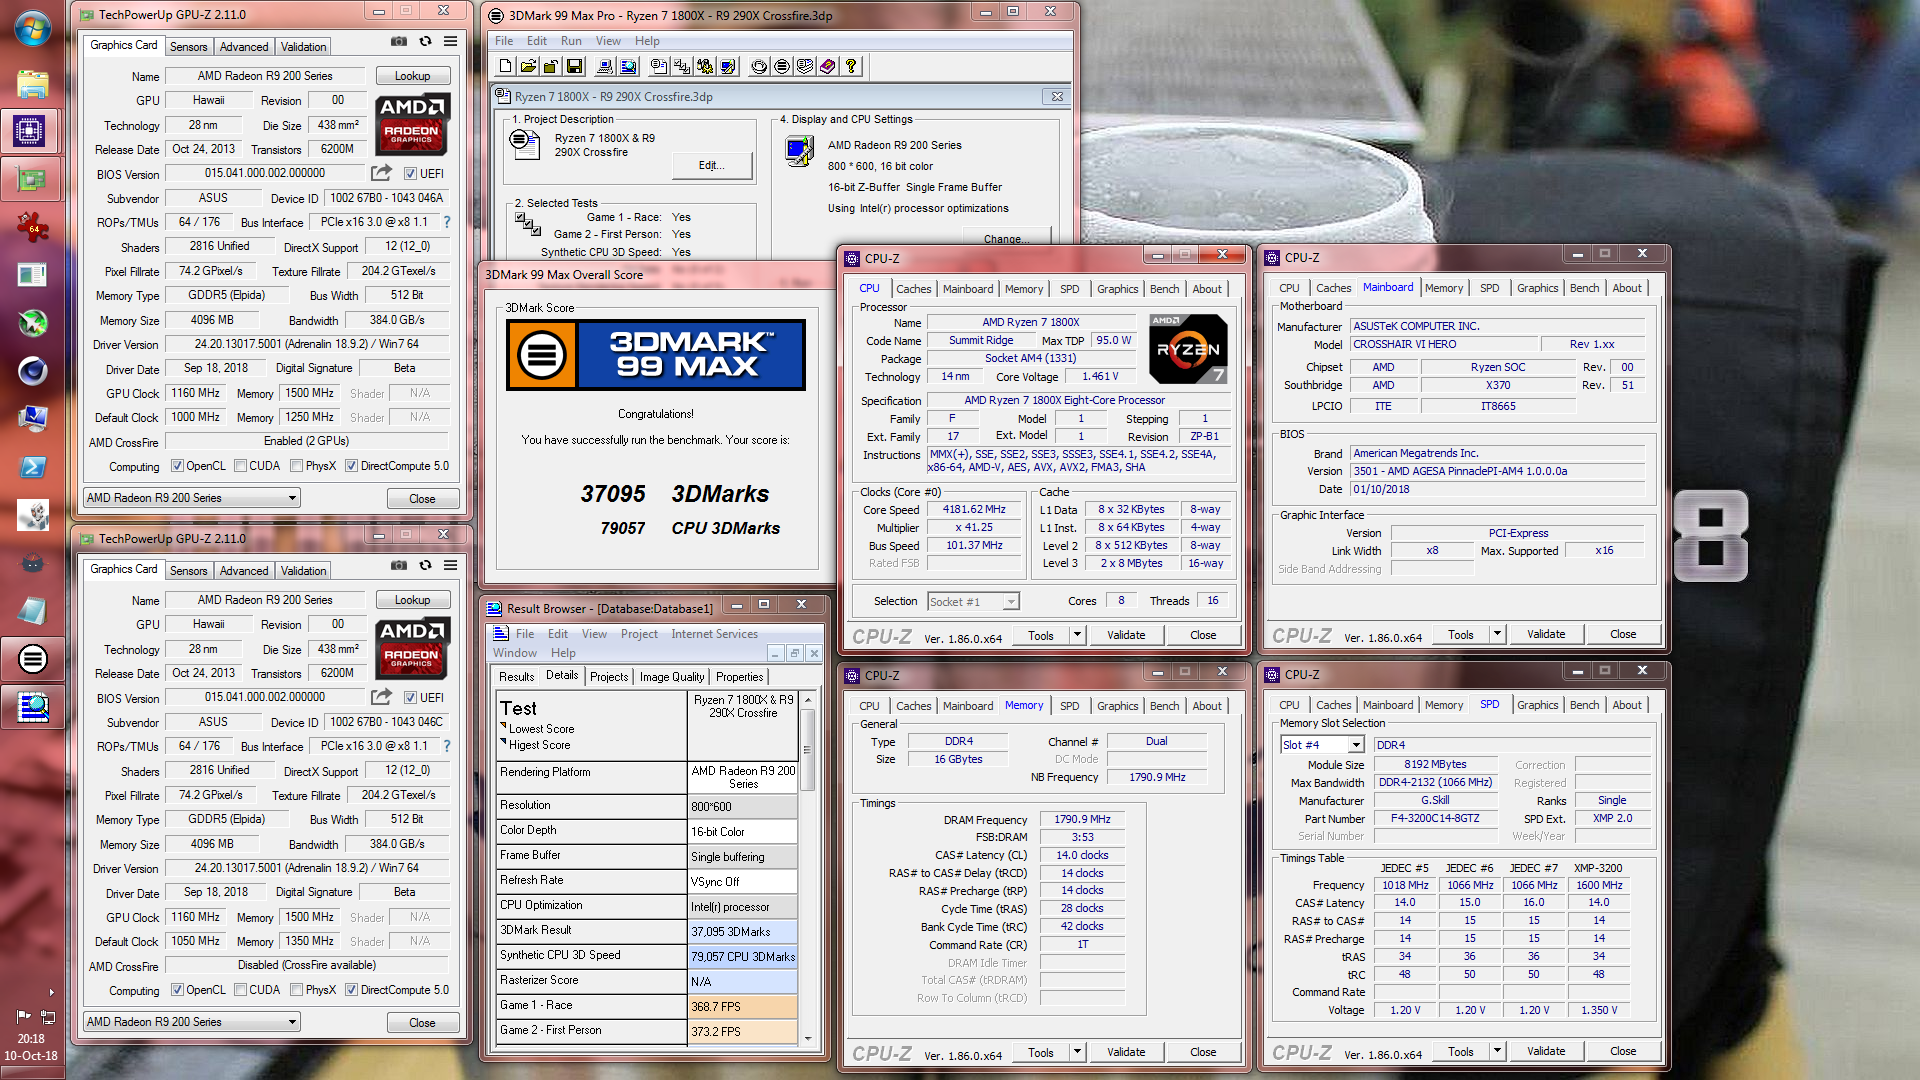Expand Lowest Score entry in Result Browser
1920x1080 pixels.
point(503,727)
